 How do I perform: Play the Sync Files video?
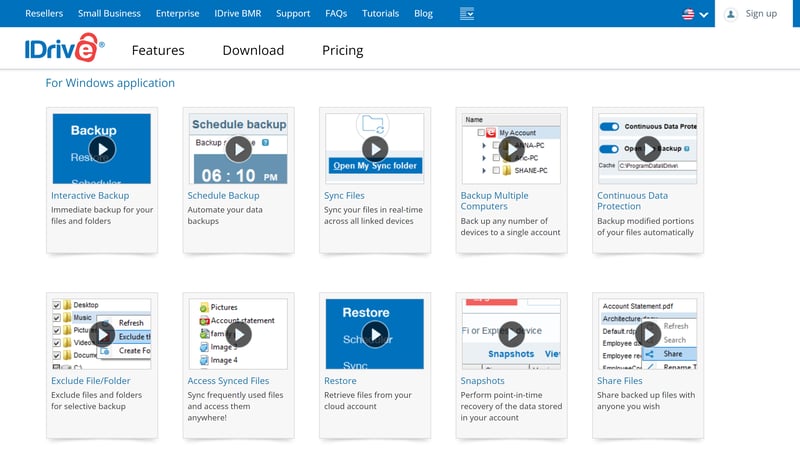(x=374, y=149)
